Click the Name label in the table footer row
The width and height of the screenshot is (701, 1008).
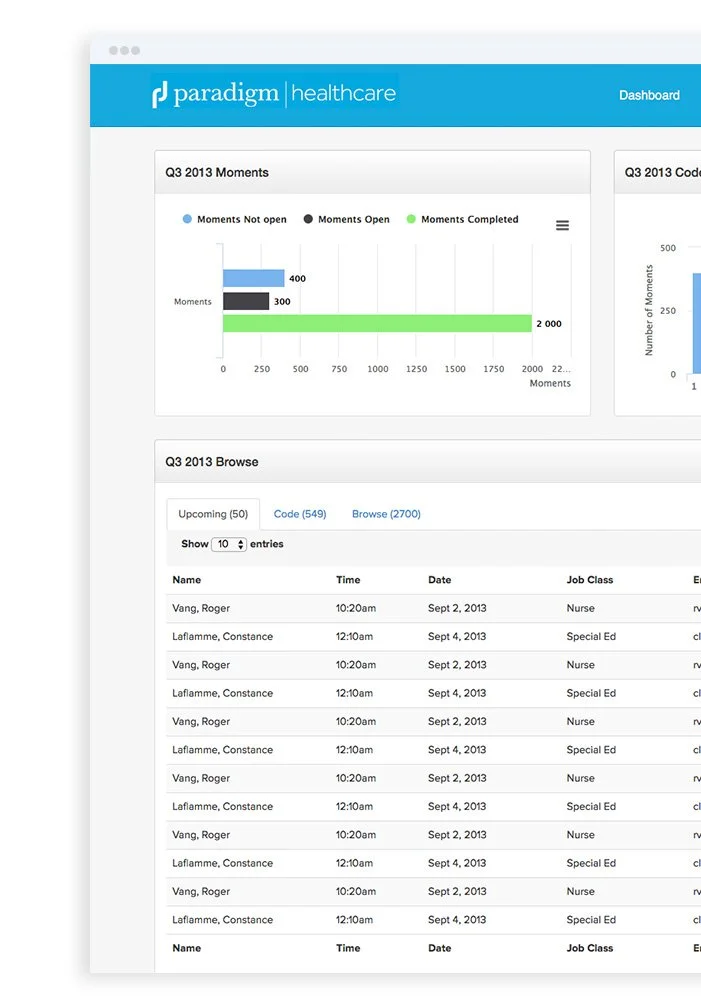click(x=187, y=948)
